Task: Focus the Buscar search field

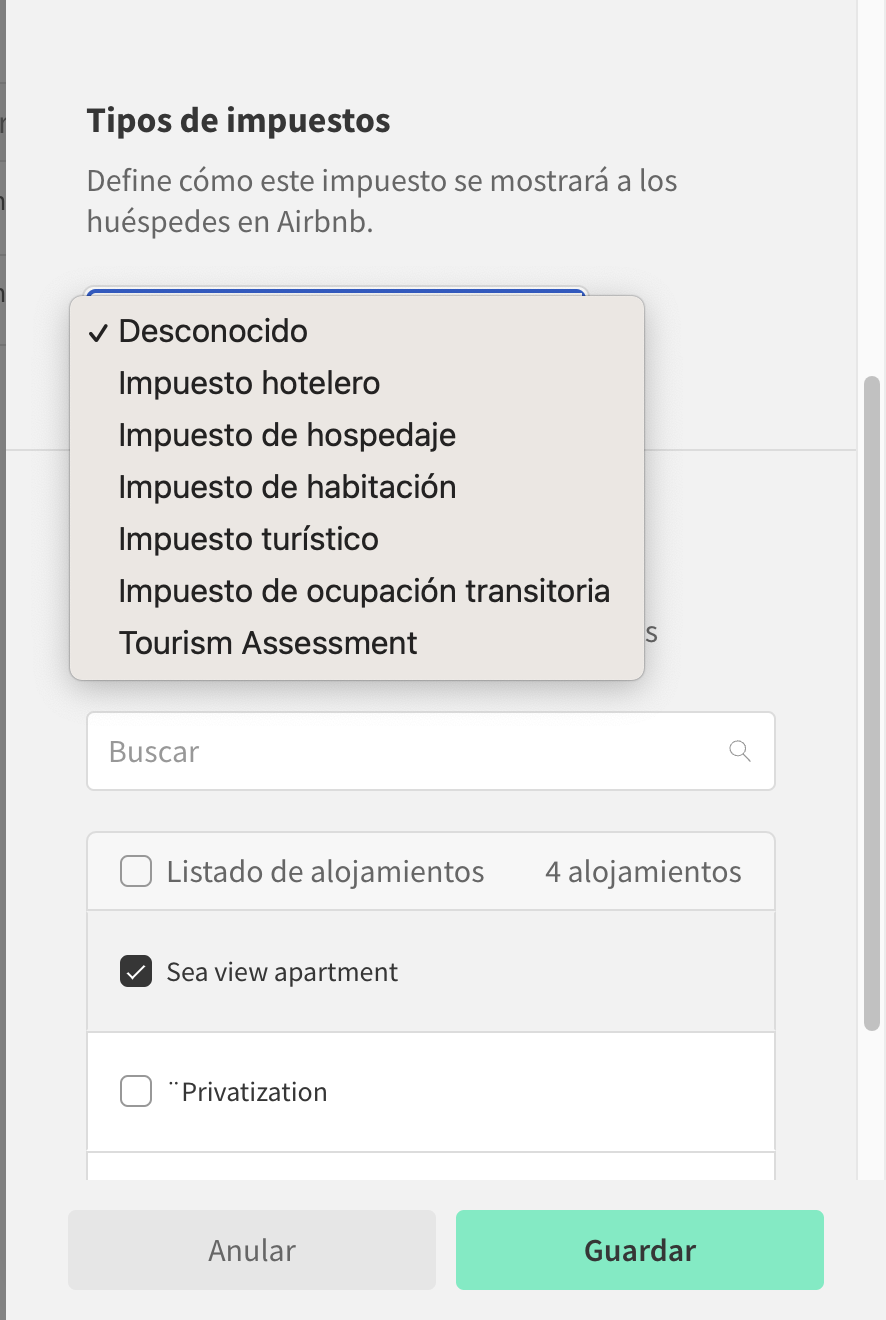Action: click(400, 751)
